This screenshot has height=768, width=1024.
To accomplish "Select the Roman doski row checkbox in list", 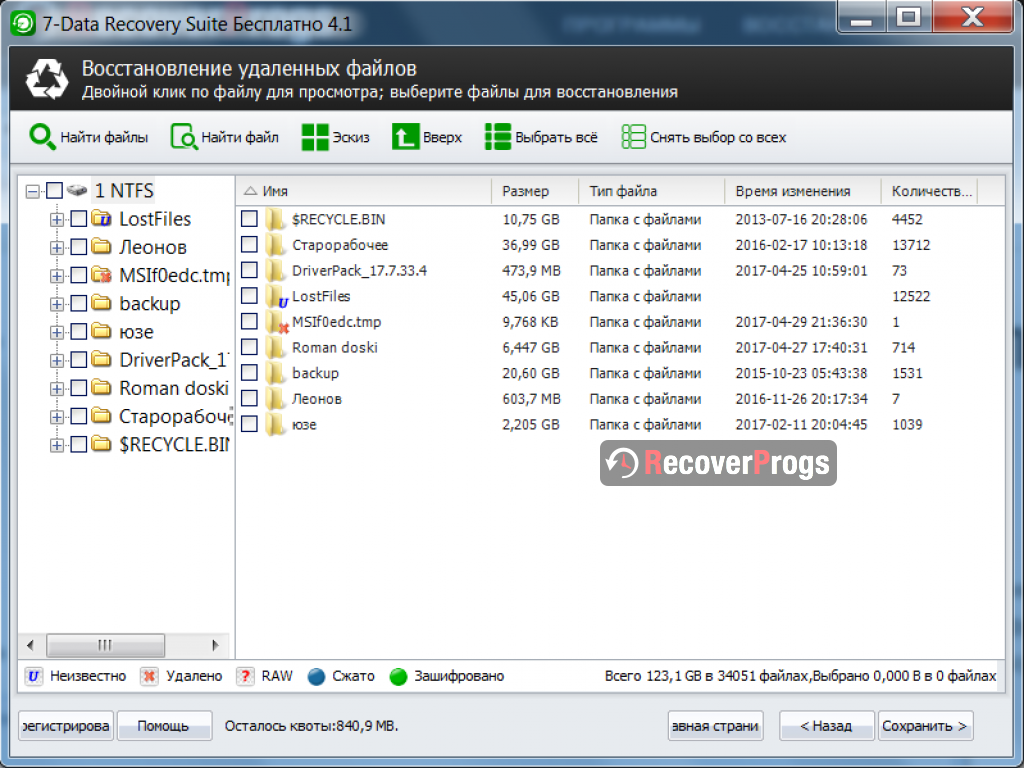I will pos(249,347).
